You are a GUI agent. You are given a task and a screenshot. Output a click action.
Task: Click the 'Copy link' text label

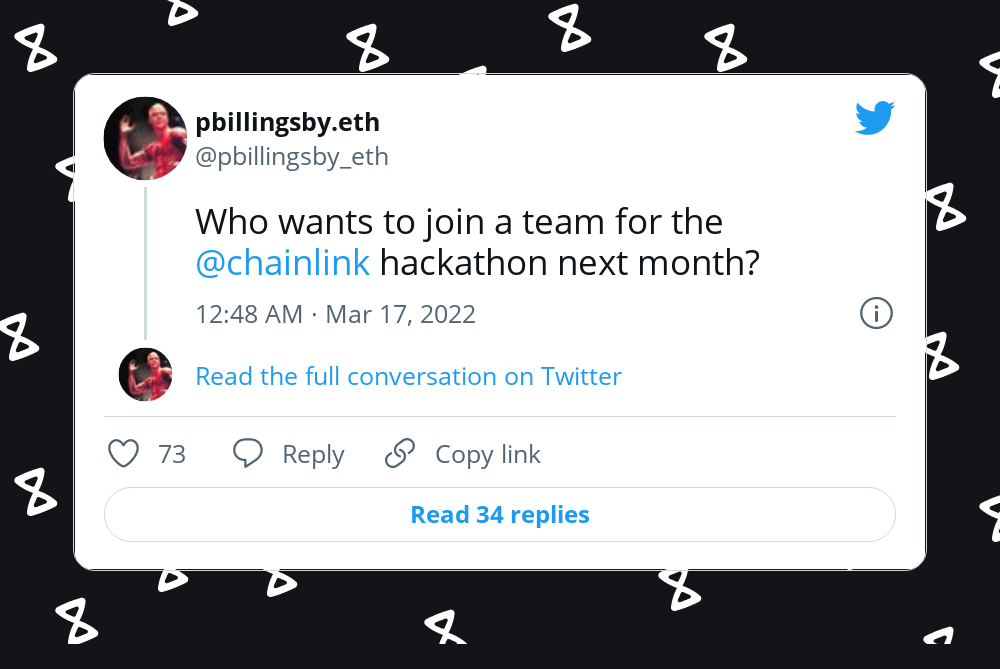487,454
